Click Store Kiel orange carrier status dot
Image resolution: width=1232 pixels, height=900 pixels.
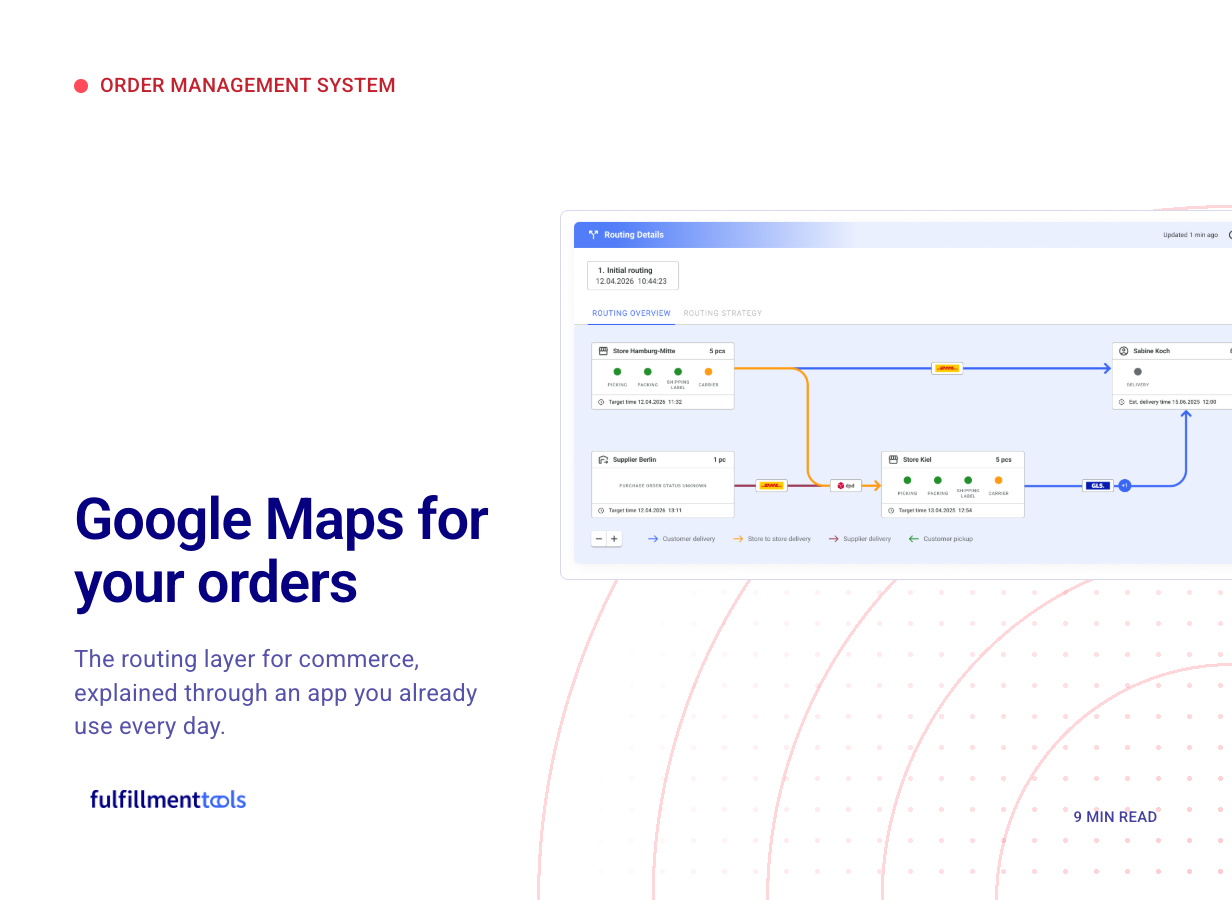[998, 480]
